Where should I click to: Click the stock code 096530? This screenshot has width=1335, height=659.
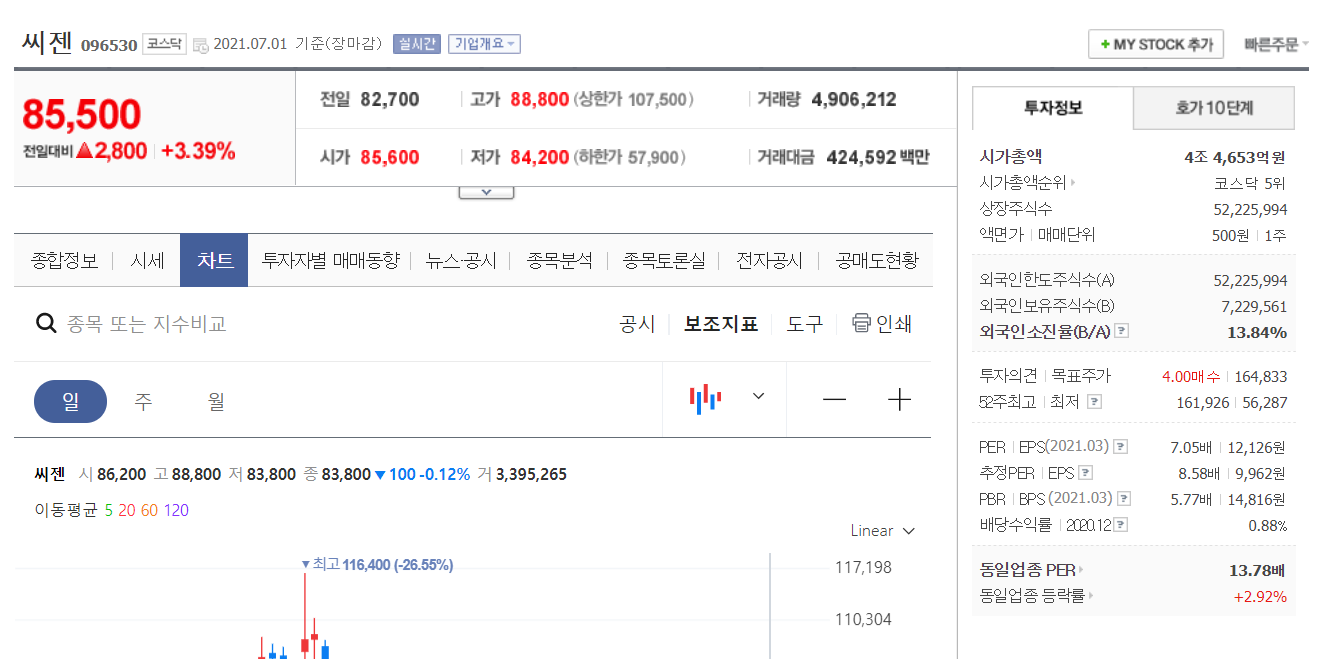click(x=109, y=45)
